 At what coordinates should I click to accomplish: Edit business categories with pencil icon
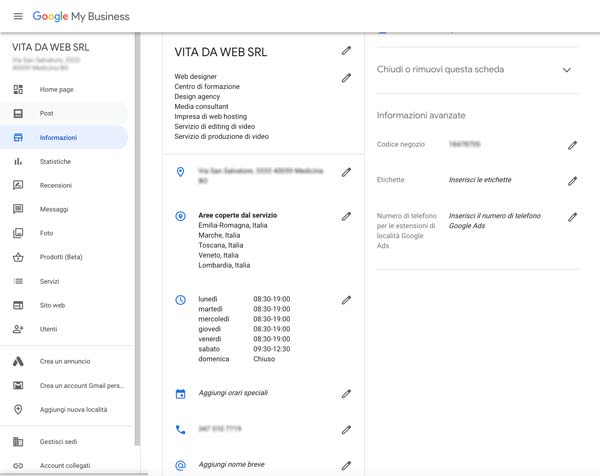[346, 78]
